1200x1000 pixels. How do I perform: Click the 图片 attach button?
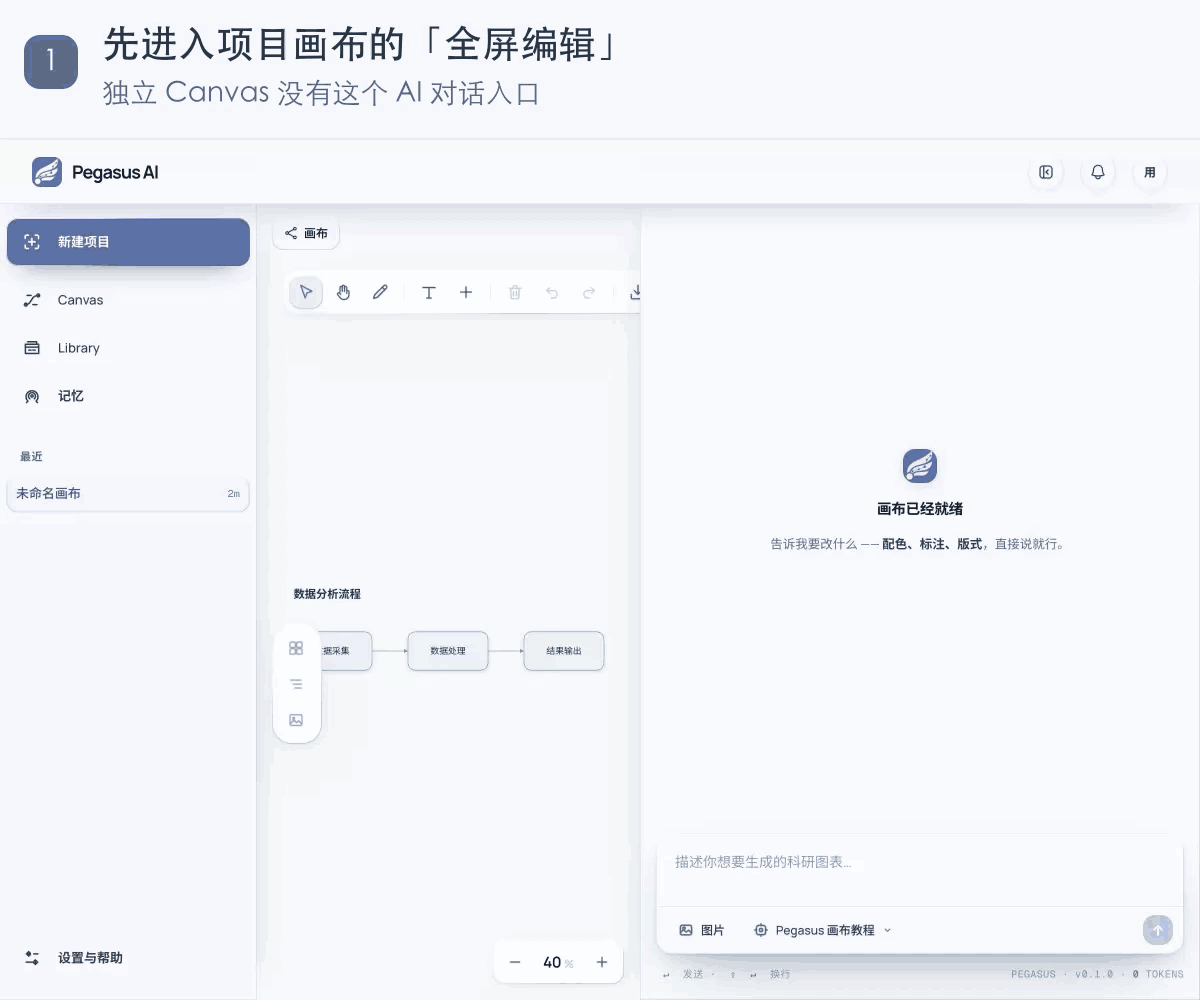point(702,930)
